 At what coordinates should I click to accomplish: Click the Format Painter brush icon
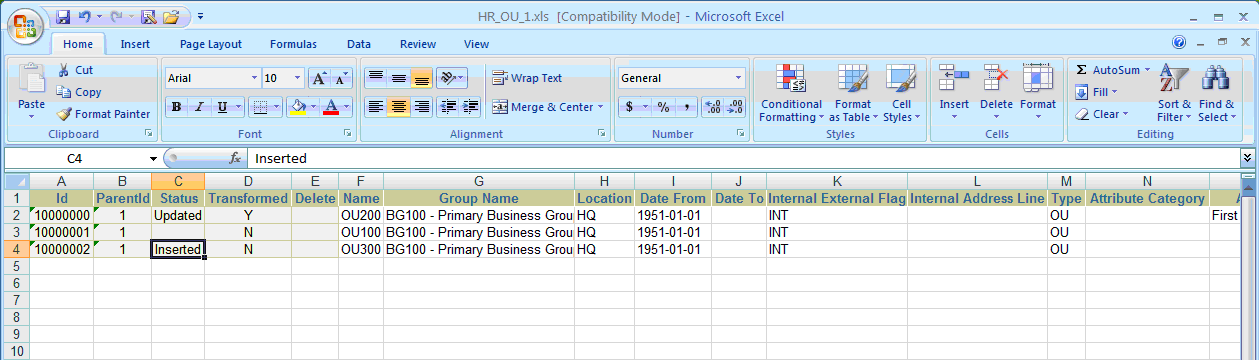(65, 114)
